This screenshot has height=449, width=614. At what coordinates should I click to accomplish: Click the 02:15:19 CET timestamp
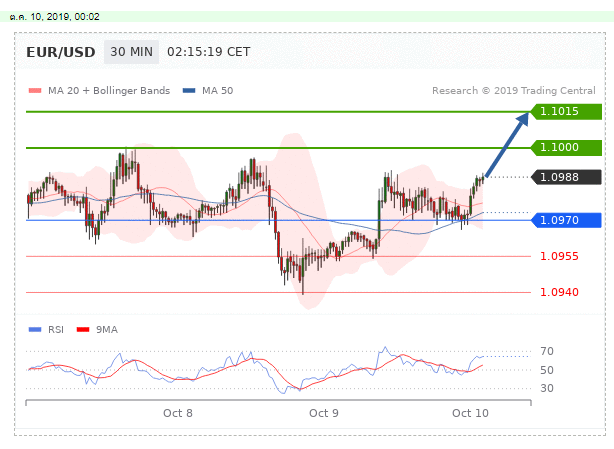(208, 52)
